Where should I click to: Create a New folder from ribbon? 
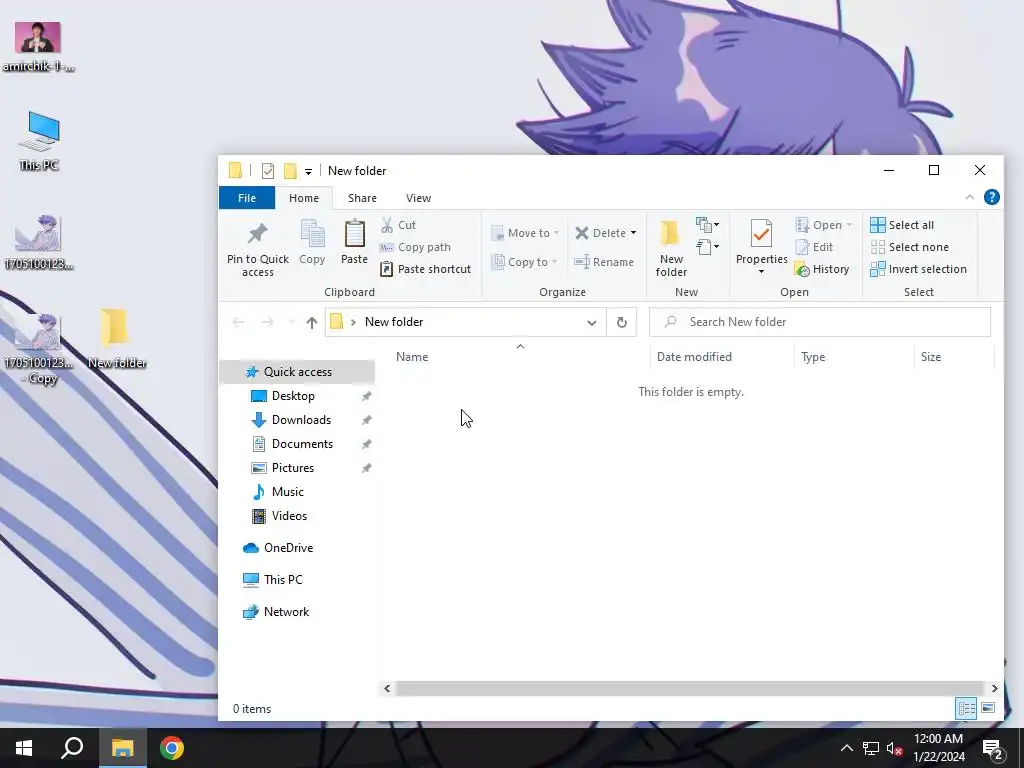click(x=671, y=248)
